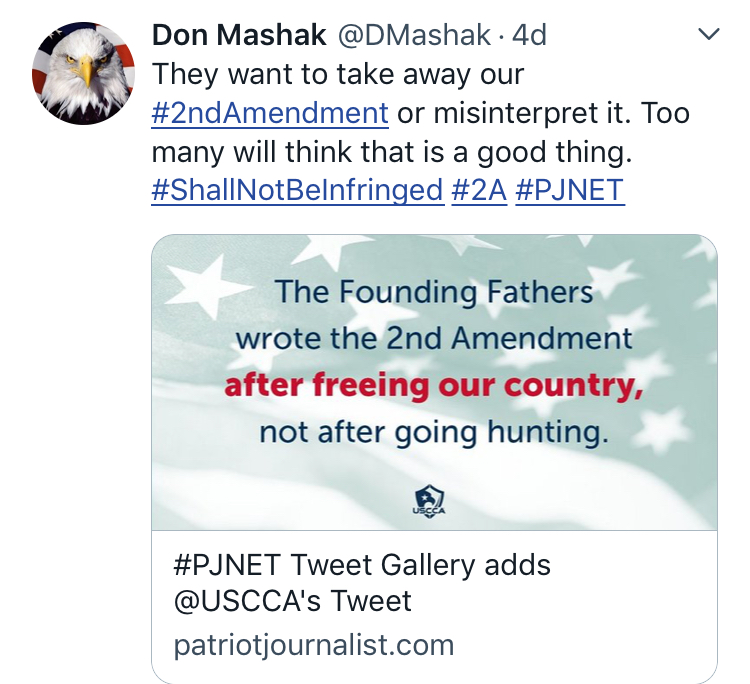Click "wrote the 2nd Amendment" image line
Viewport: 750px width, 684px height.
click(x=434, y=339)
